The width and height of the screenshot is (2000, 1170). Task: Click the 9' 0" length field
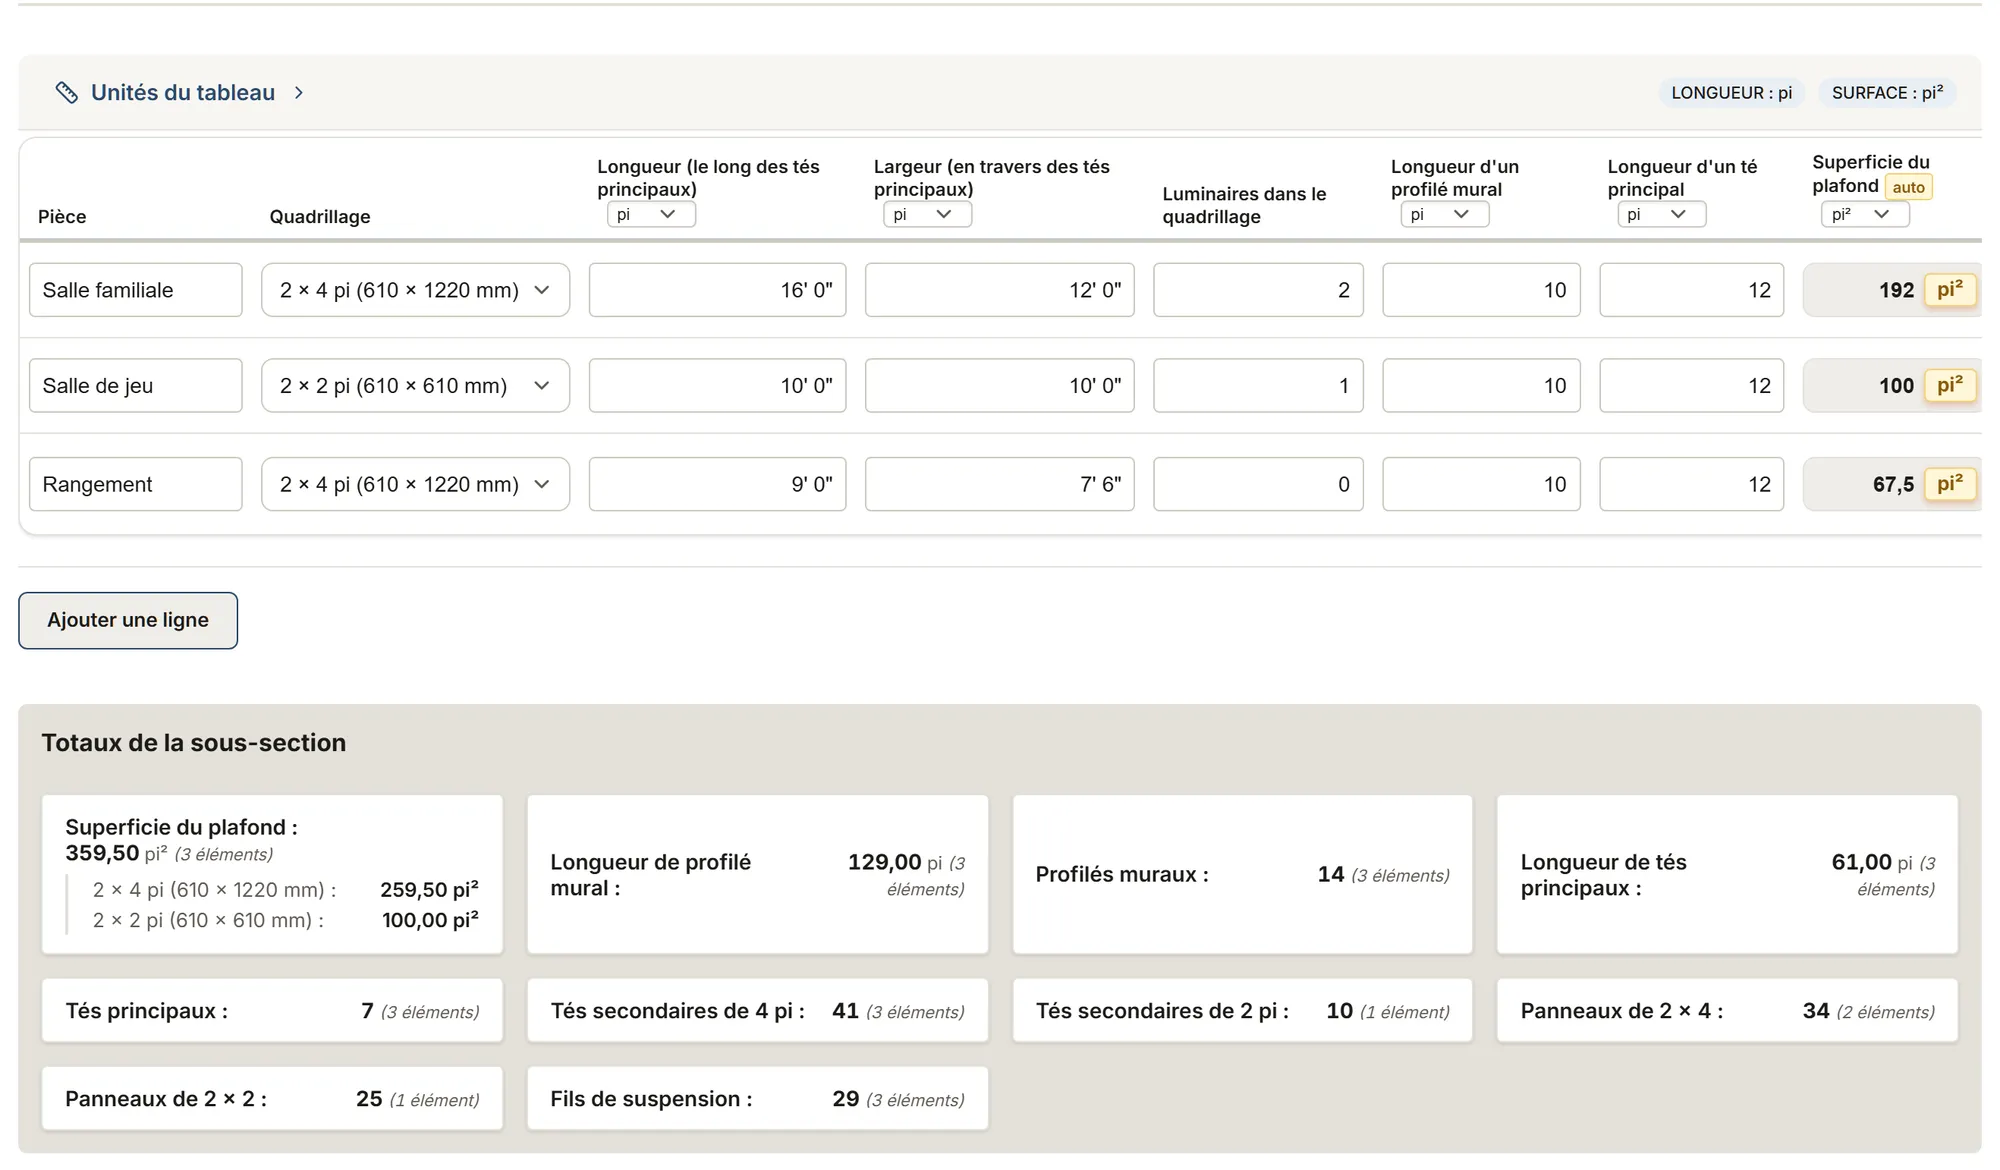click(718, 484)
